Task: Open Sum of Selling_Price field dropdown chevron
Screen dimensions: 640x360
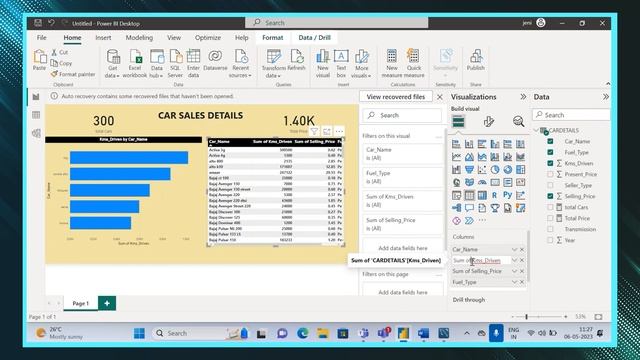Action: point(514,271)
